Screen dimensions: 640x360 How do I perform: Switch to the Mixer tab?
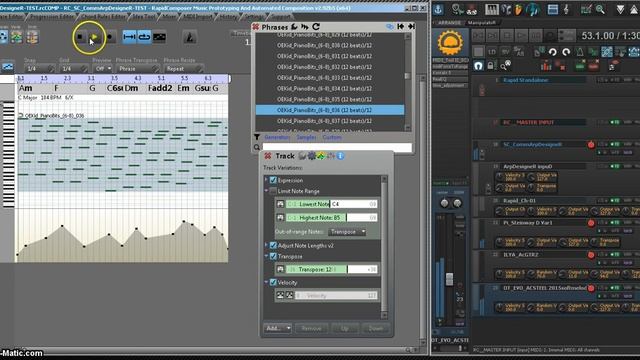170,17
